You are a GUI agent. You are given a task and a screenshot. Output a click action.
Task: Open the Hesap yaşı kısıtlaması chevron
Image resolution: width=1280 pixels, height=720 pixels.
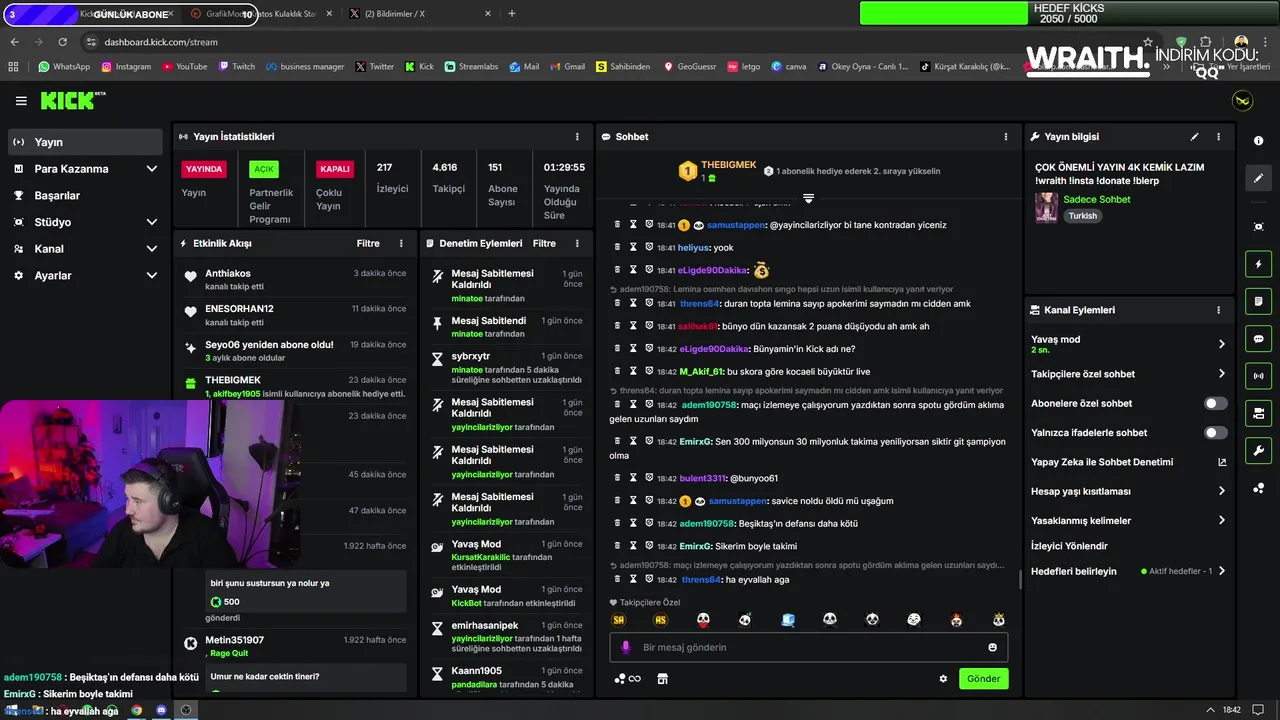point(1221,491)
